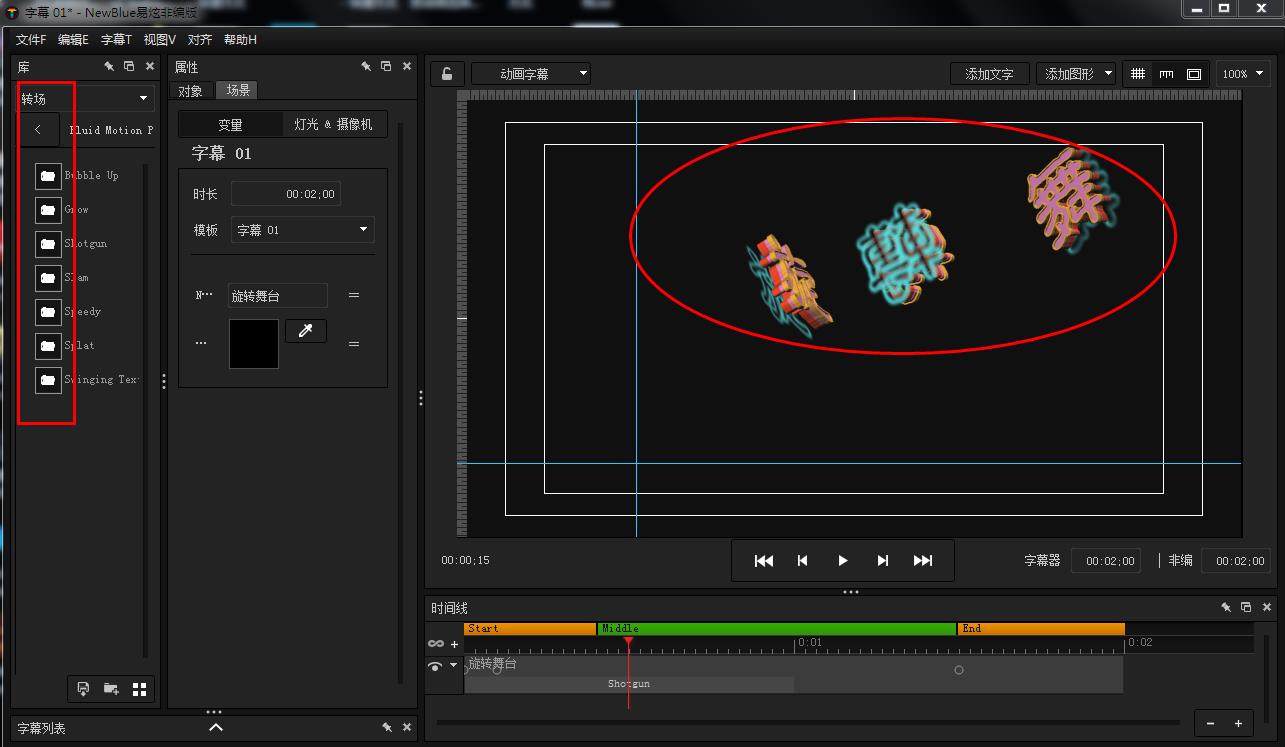The image size is (1285, 747).
Task: Float the timeline (时间线) panel
Action: coord(1246,607)
